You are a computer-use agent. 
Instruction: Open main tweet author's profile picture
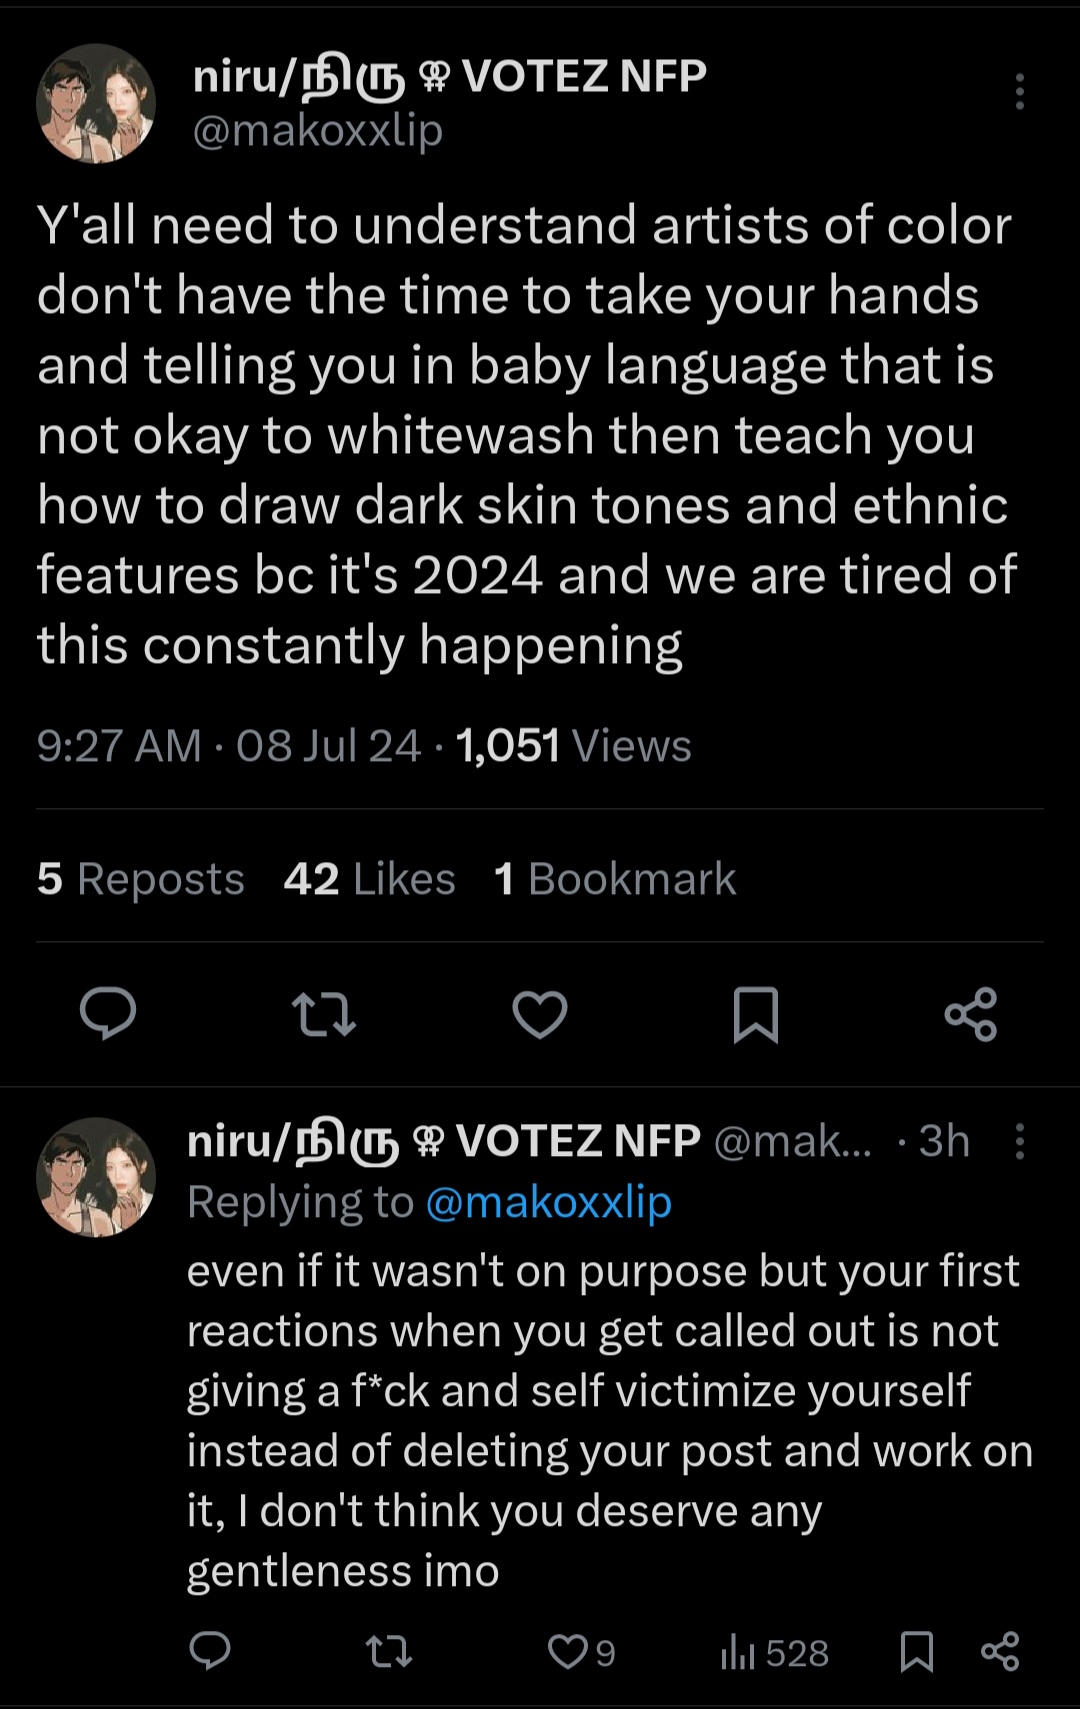click(96, 103)
